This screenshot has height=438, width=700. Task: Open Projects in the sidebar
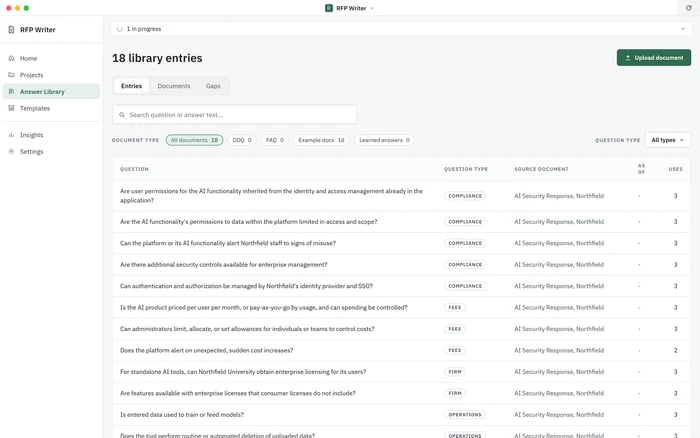[x=51, y=75]
